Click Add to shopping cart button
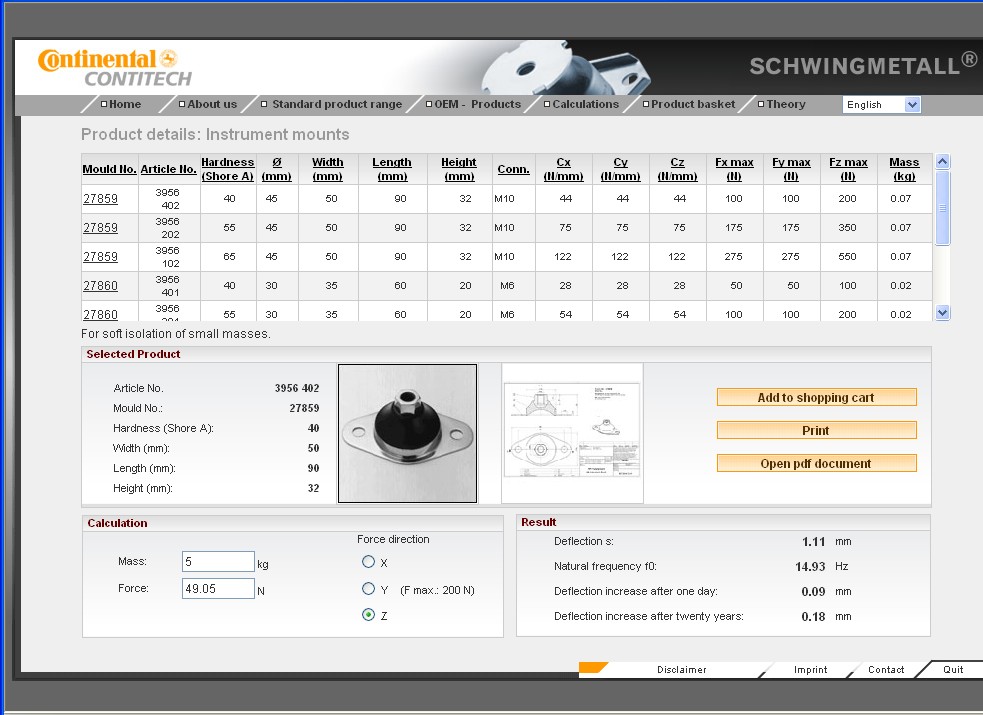The width and height of the screenshot is (983, 715). [x=816, y=397]
